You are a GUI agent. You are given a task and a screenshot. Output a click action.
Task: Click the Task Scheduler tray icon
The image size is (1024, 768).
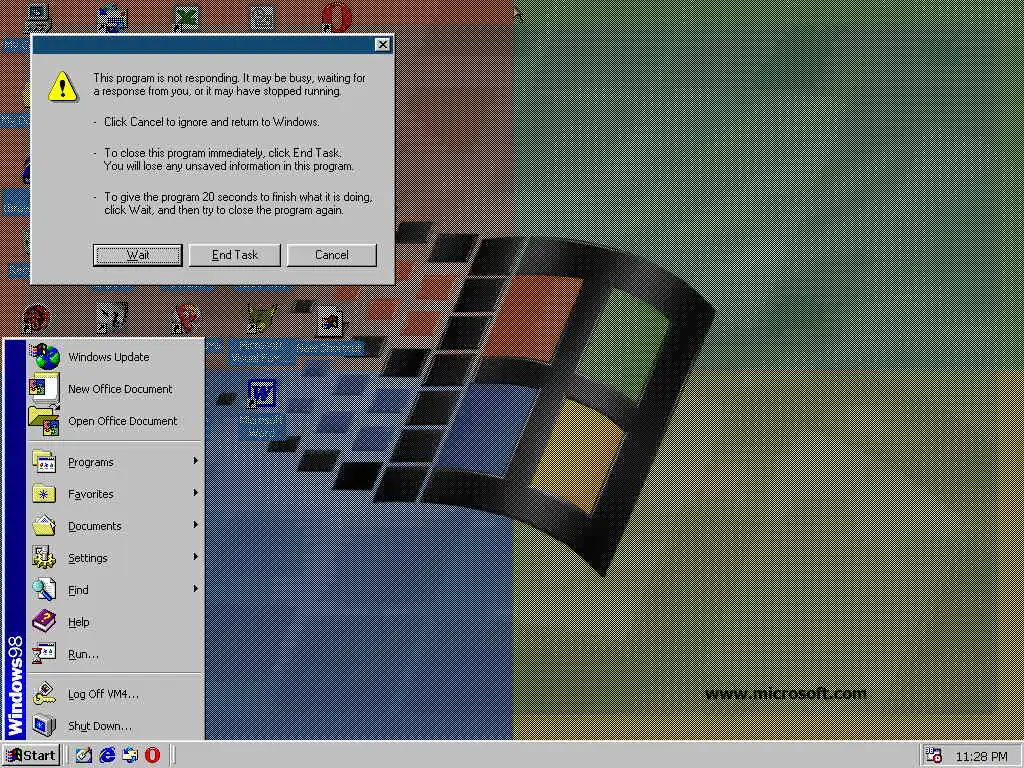(x=934, y=756)
